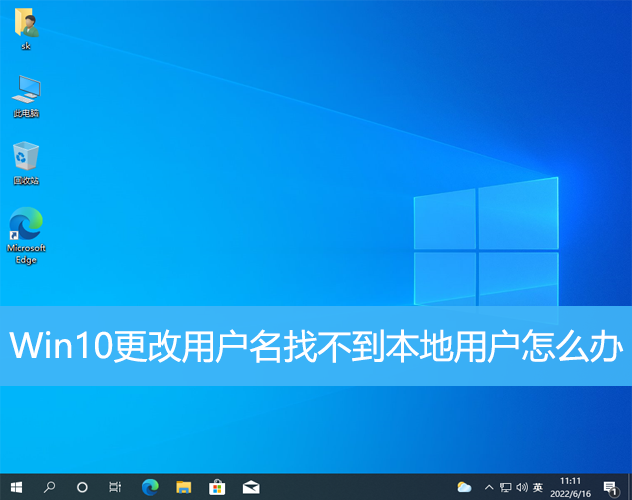
Task: Select the sk user folder icon
Action: pyautogui.click(x=26, y=26)
